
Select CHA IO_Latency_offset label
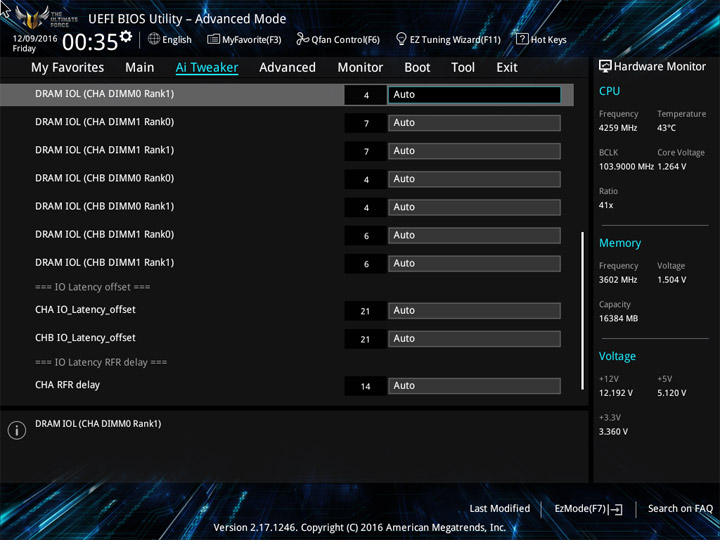pos(85,310)
